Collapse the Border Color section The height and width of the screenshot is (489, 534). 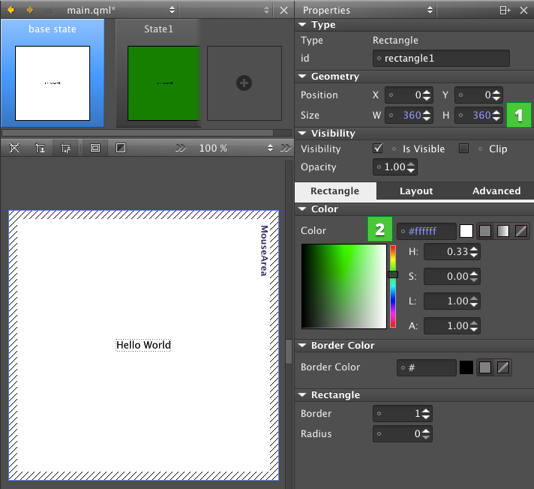[302, 345]
